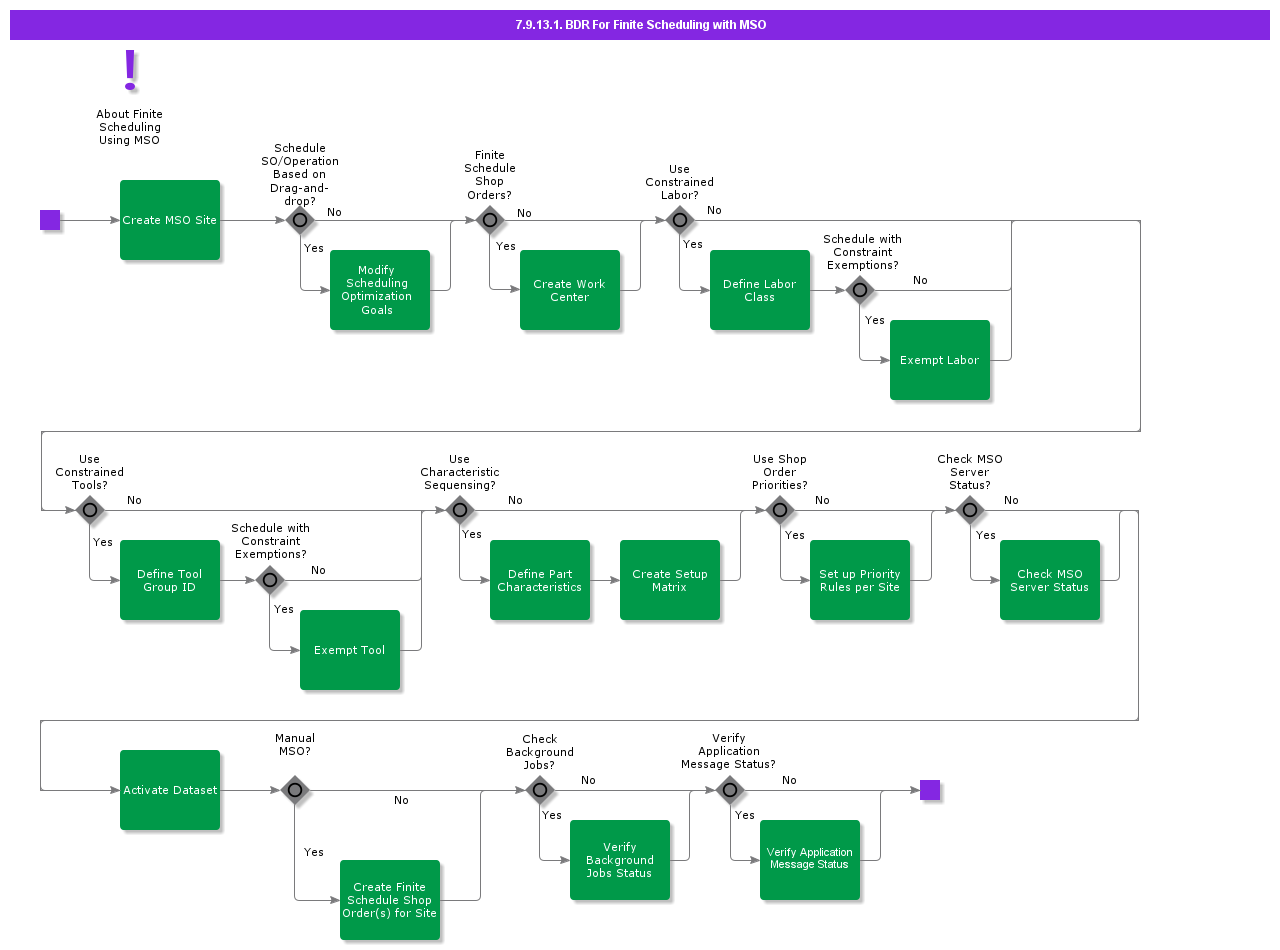Open the Create Setup Matrix activity
This screenshot has height=950, width=1280.
coord(670,580)
